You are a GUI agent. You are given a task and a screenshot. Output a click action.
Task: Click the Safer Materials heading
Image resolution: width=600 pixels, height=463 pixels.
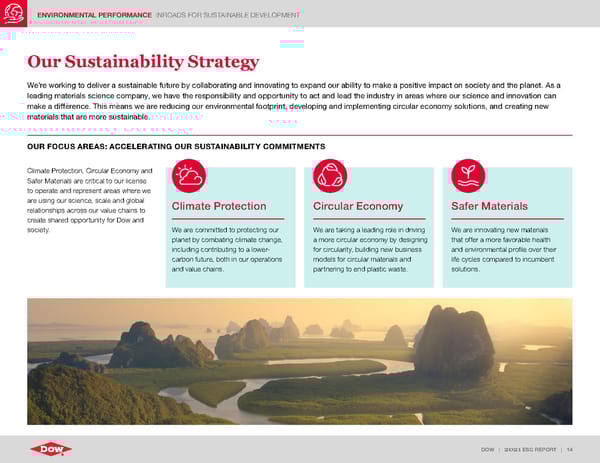pos(490,207)
